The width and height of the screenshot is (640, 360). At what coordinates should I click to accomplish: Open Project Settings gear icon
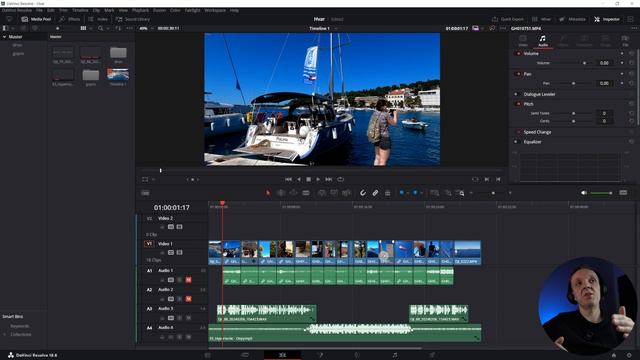629,355
